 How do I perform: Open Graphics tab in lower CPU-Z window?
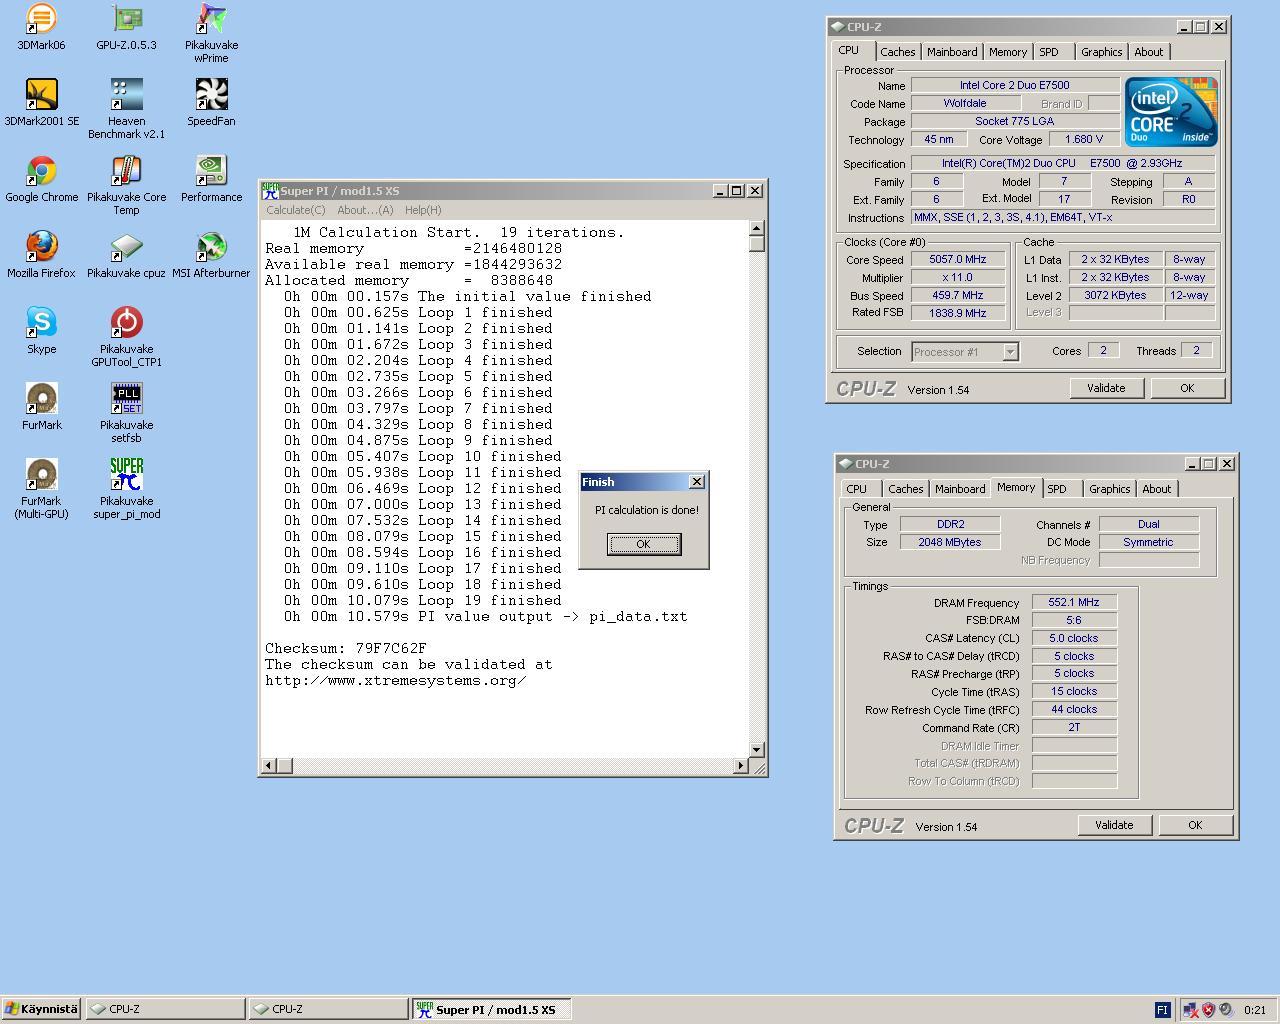(1109, 489)
